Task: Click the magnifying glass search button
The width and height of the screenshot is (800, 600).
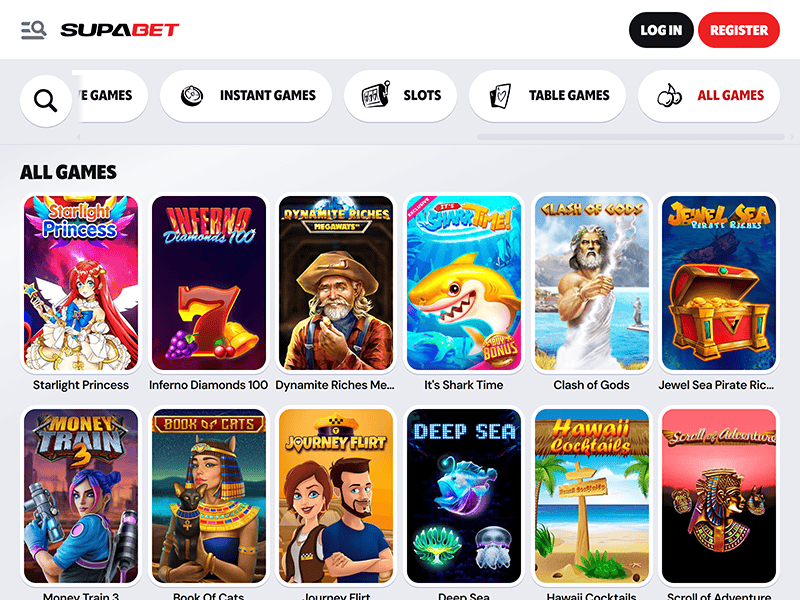Action: click(46, 101)
